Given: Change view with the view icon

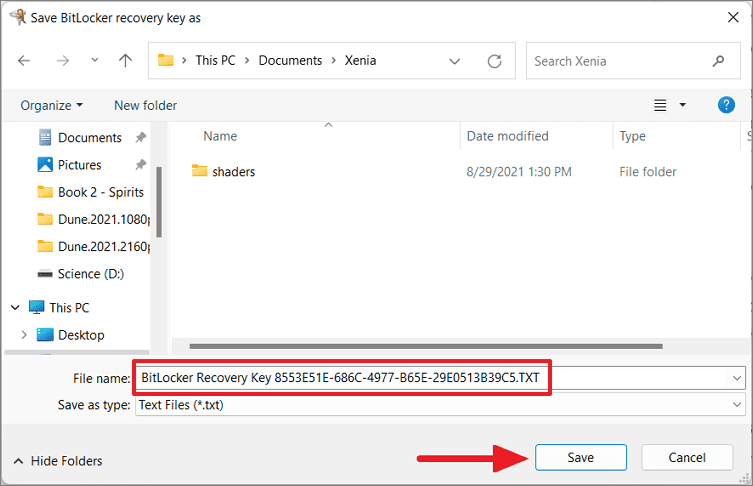Looking at the screenshot, I should [x=660, y=105].
